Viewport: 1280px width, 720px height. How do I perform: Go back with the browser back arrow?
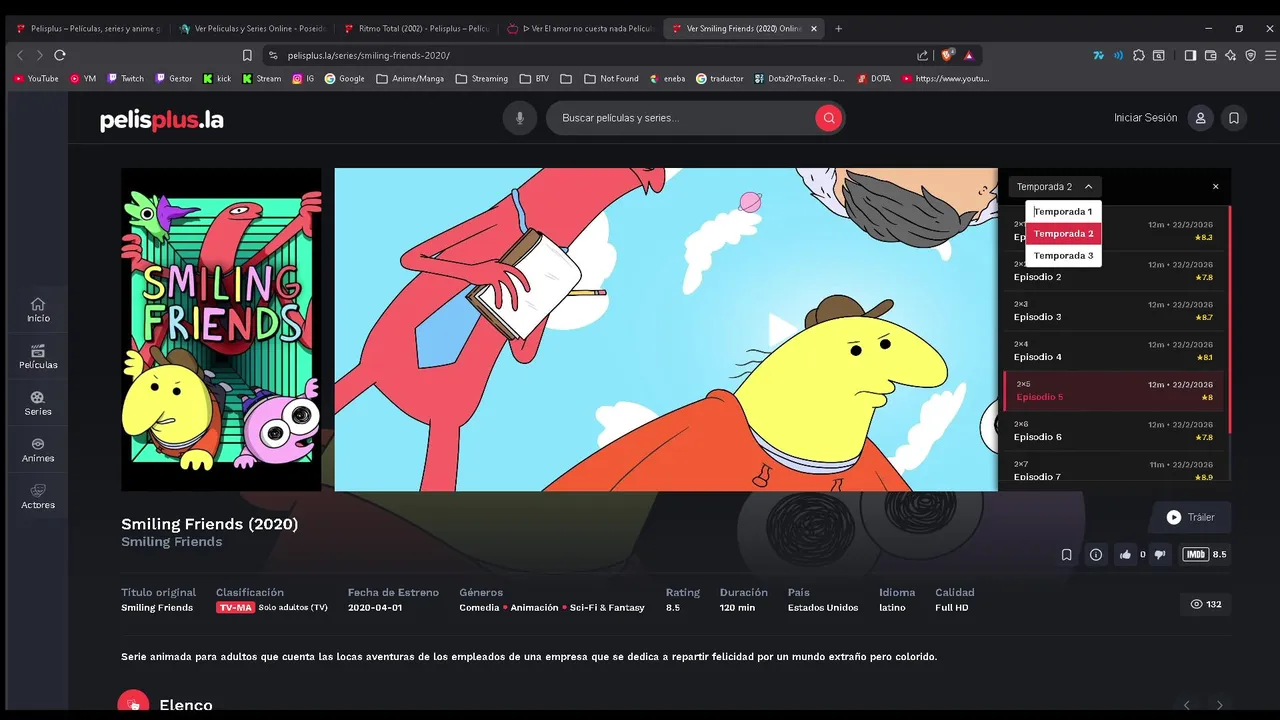pyautogui.click(x=20, y=55)
